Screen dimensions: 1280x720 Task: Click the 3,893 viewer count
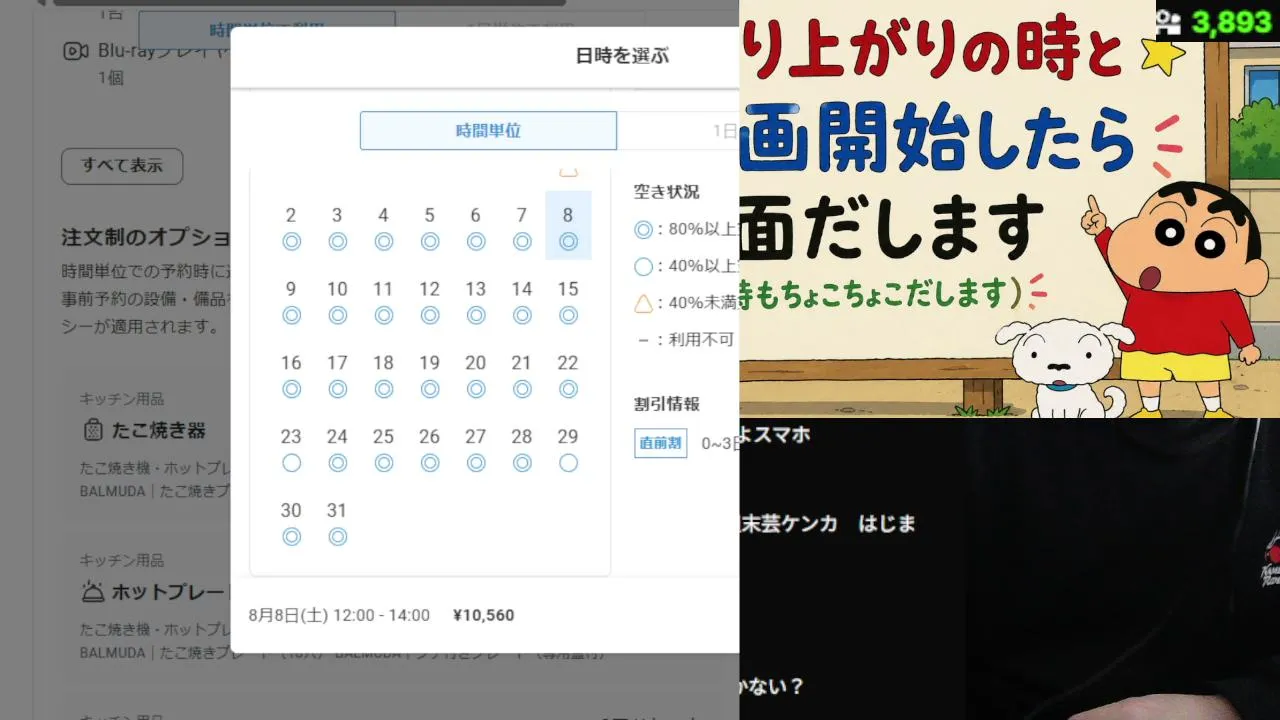1231,22
